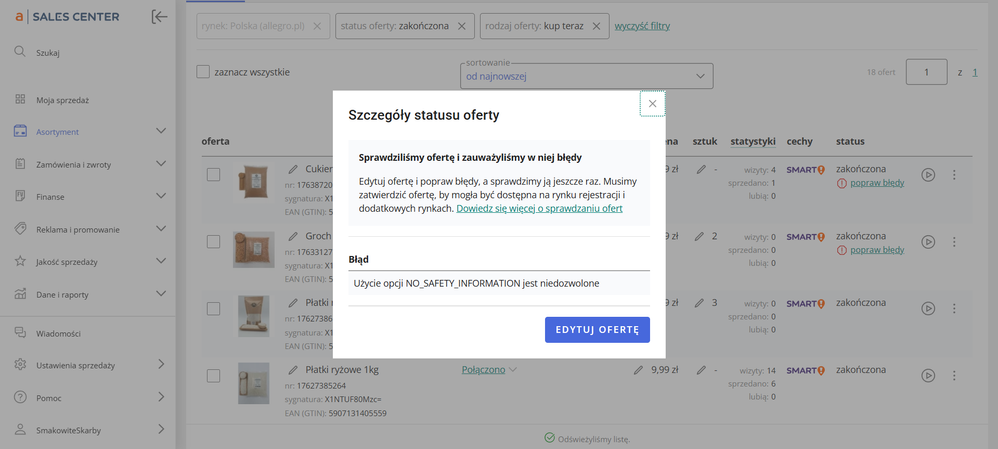
Task: Click the EDYTUJ OFERTĘ button
Action: tap(597, 330)
